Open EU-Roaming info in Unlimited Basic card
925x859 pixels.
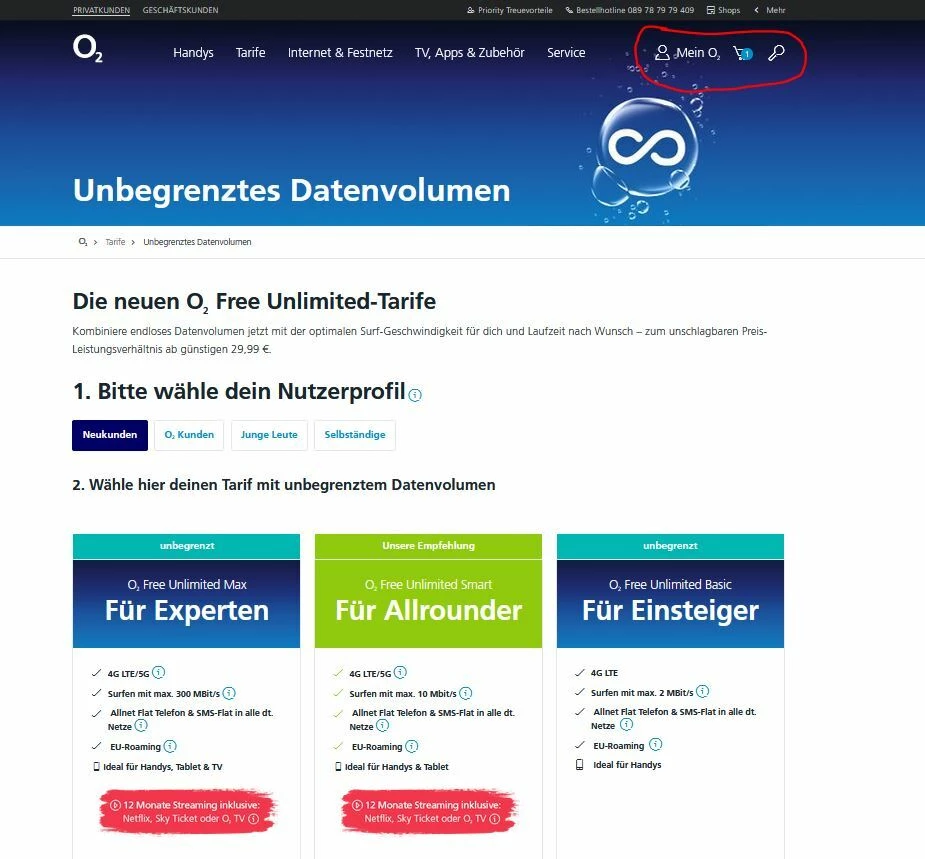(655, 745)
